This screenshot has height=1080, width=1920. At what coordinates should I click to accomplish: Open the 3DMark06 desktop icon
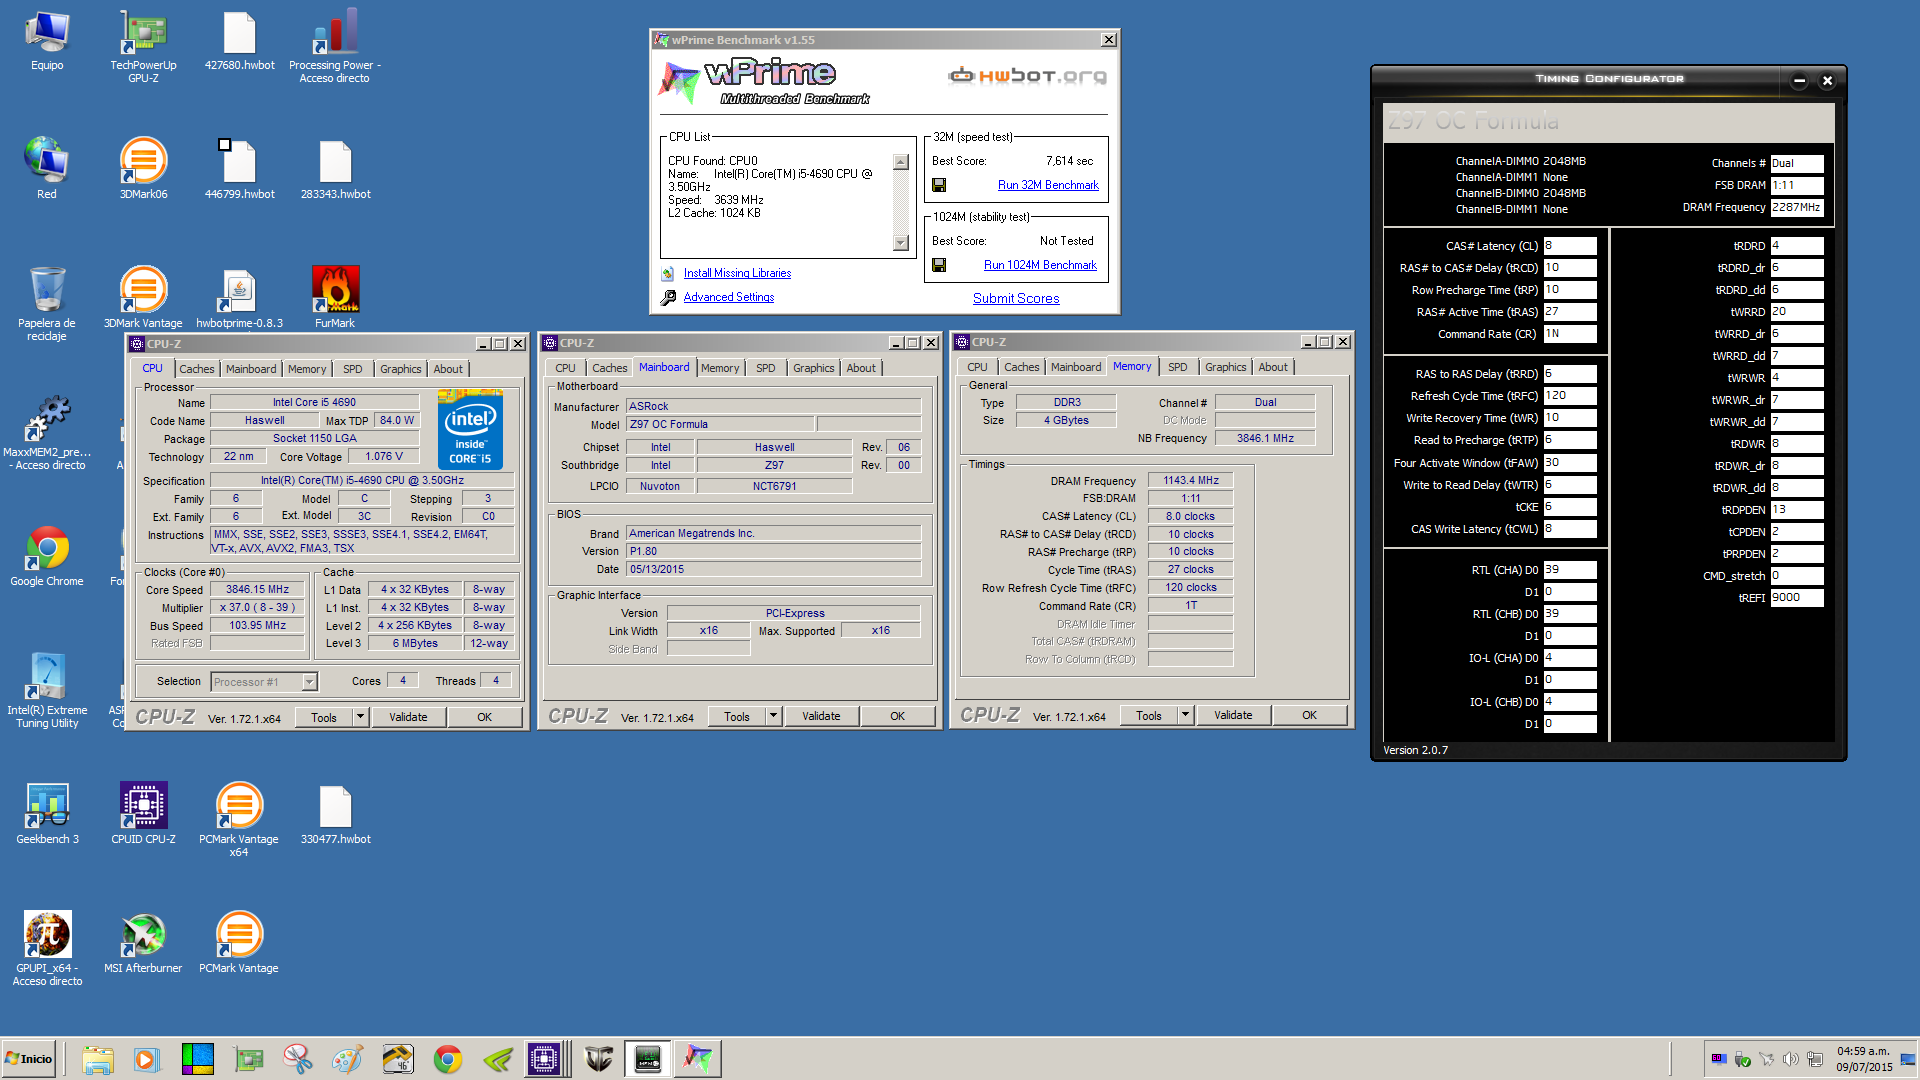click(143, 168)
